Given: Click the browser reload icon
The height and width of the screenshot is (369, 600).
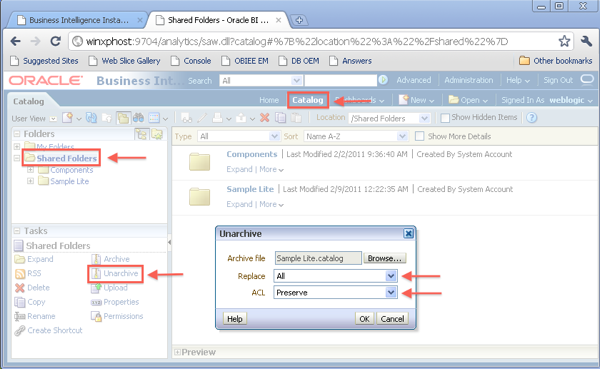Looking at the screenshot, I should click(55, 41).
